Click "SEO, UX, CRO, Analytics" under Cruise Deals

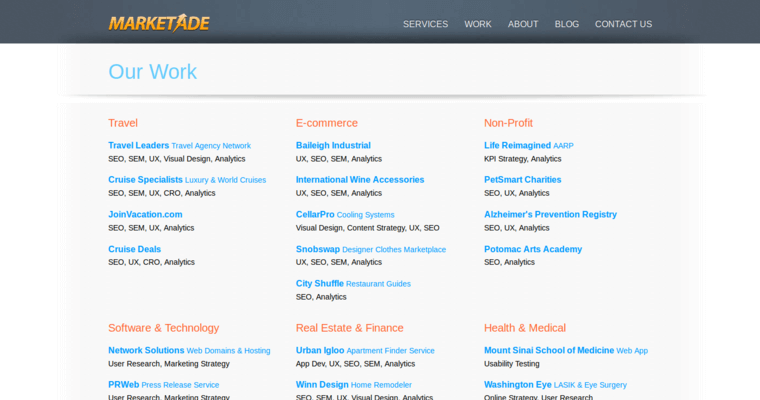click(x=151, y=262)
